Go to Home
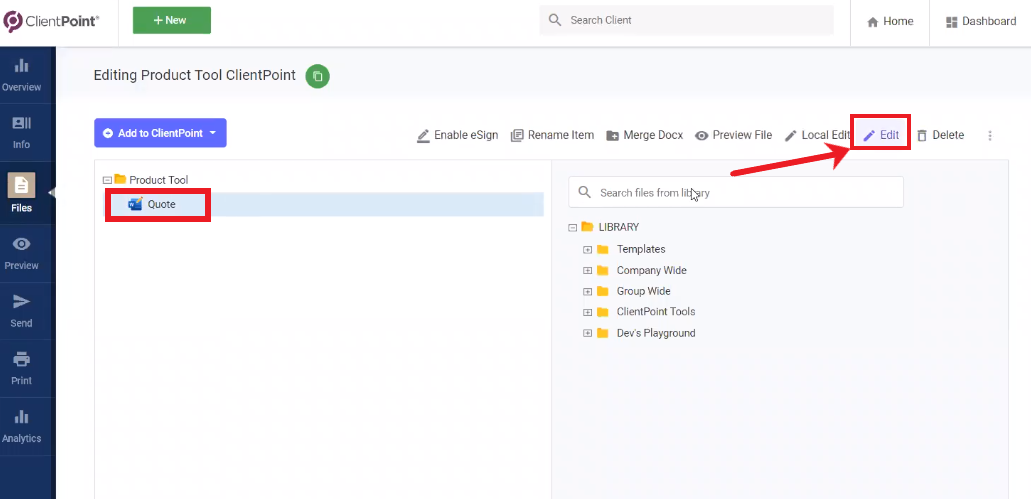1031x499 pixels. tap(890, 22)
